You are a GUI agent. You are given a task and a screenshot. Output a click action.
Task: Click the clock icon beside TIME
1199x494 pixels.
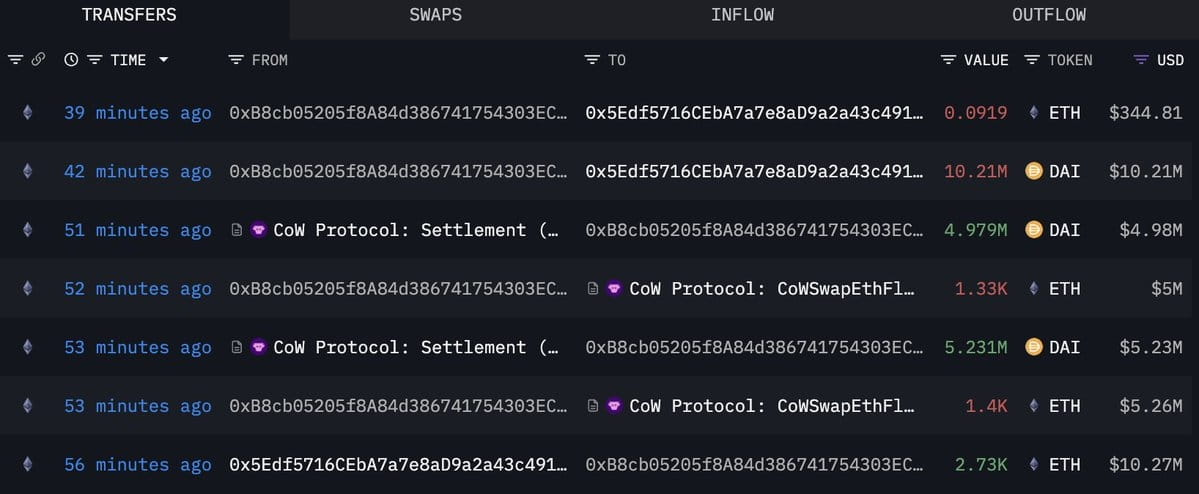pyautogui.click(x=71, y=60)
